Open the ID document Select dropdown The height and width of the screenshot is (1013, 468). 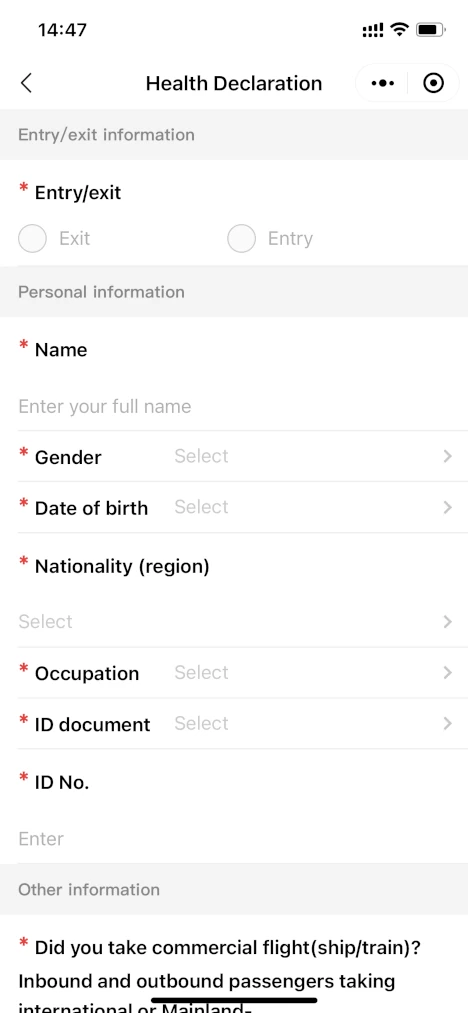click(243, 724)
